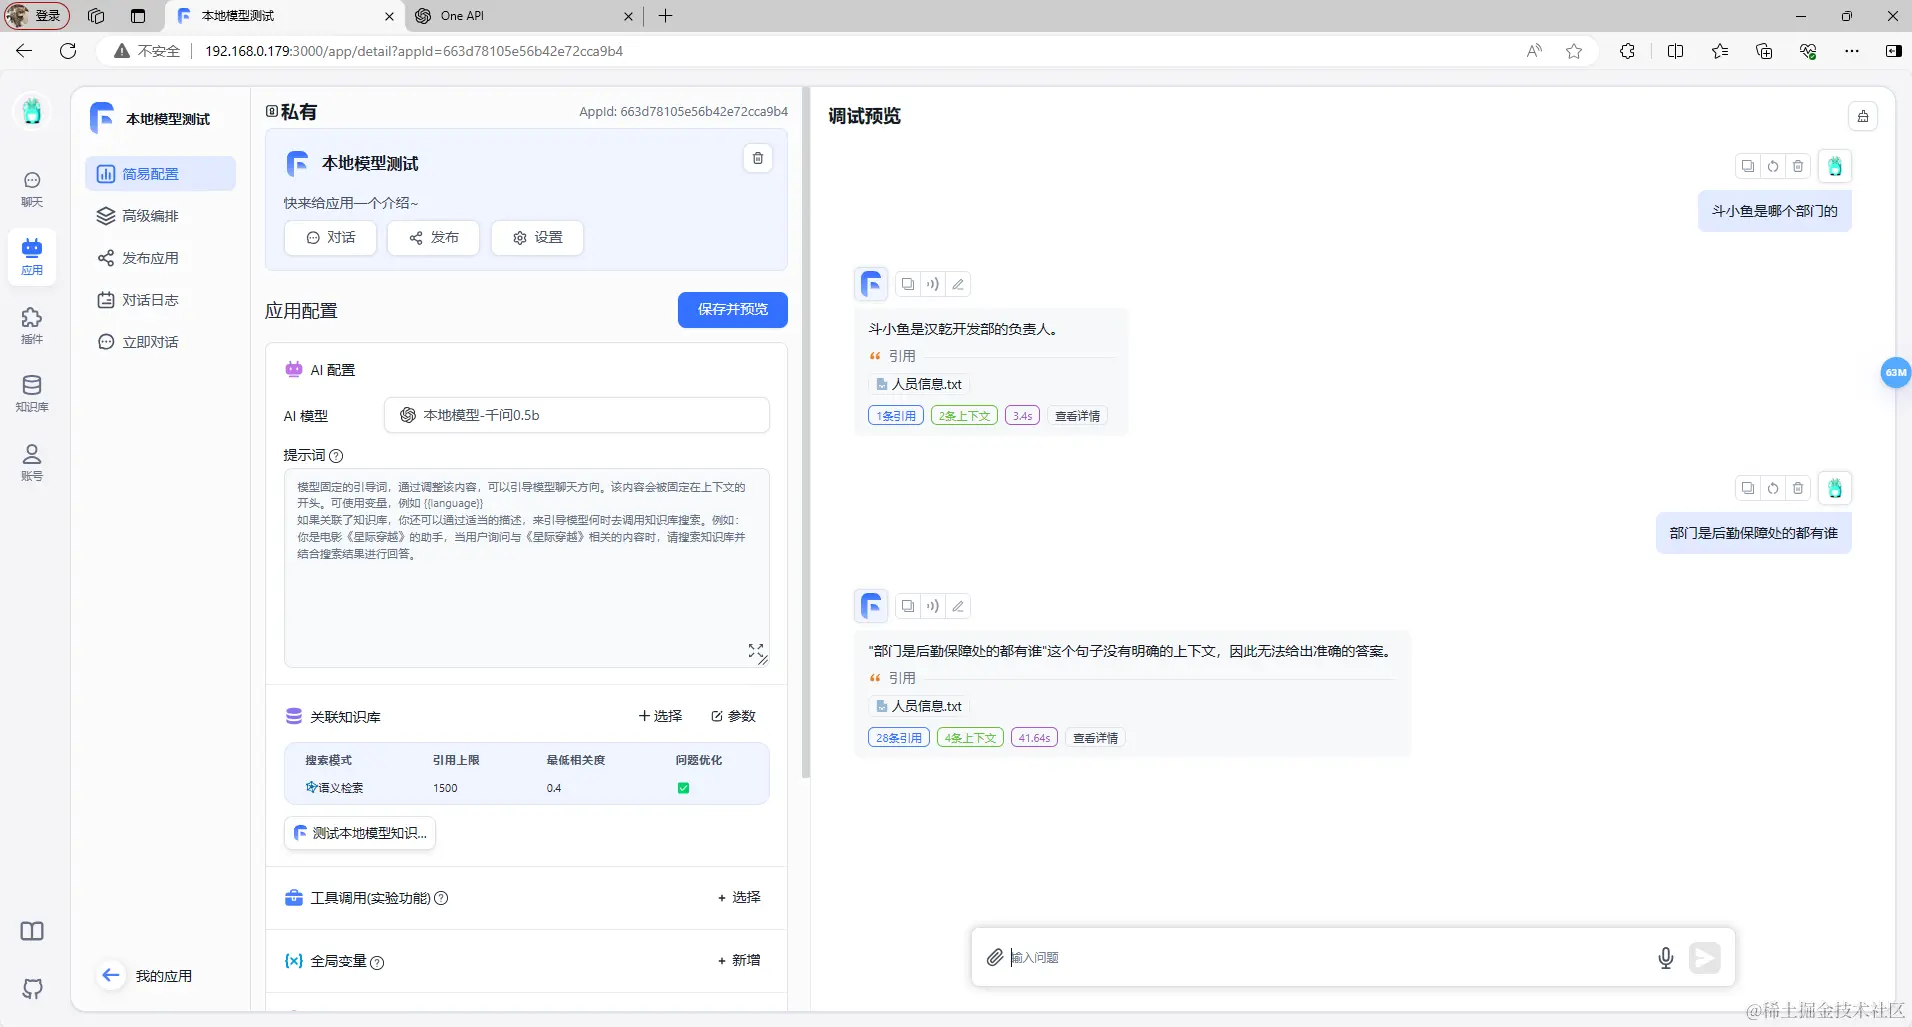Open the documentation book icon in sidebar
1912x1027 pixels.
[x=32, y=931]
